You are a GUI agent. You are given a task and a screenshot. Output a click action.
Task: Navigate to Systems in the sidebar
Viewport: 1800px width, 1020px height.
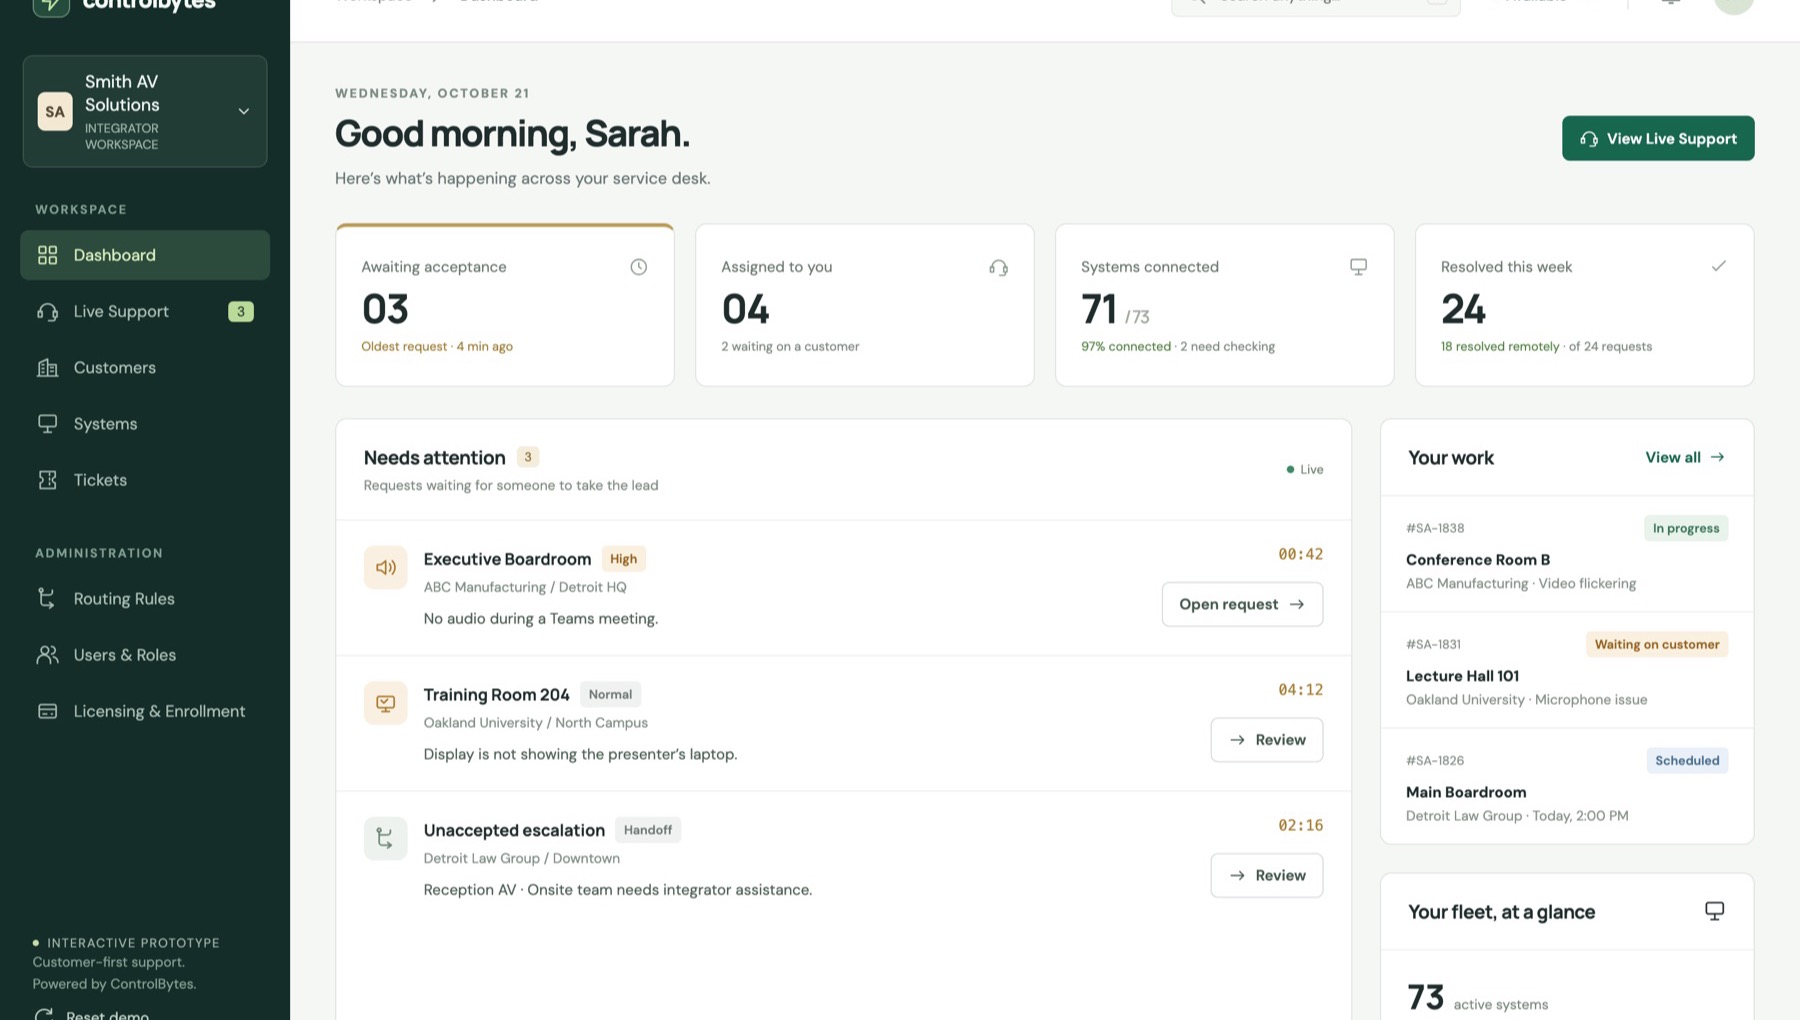click(x=145, y=424)
